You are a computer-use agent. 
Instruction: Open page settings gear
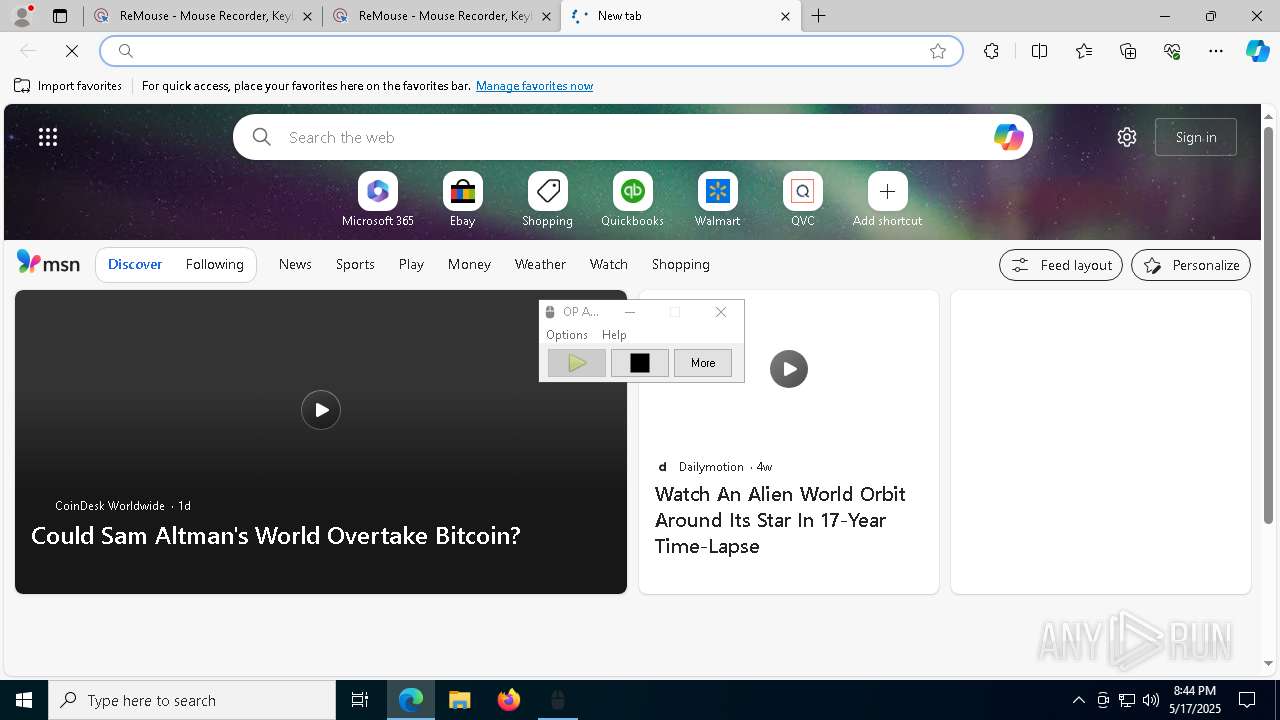point(1127,137)
